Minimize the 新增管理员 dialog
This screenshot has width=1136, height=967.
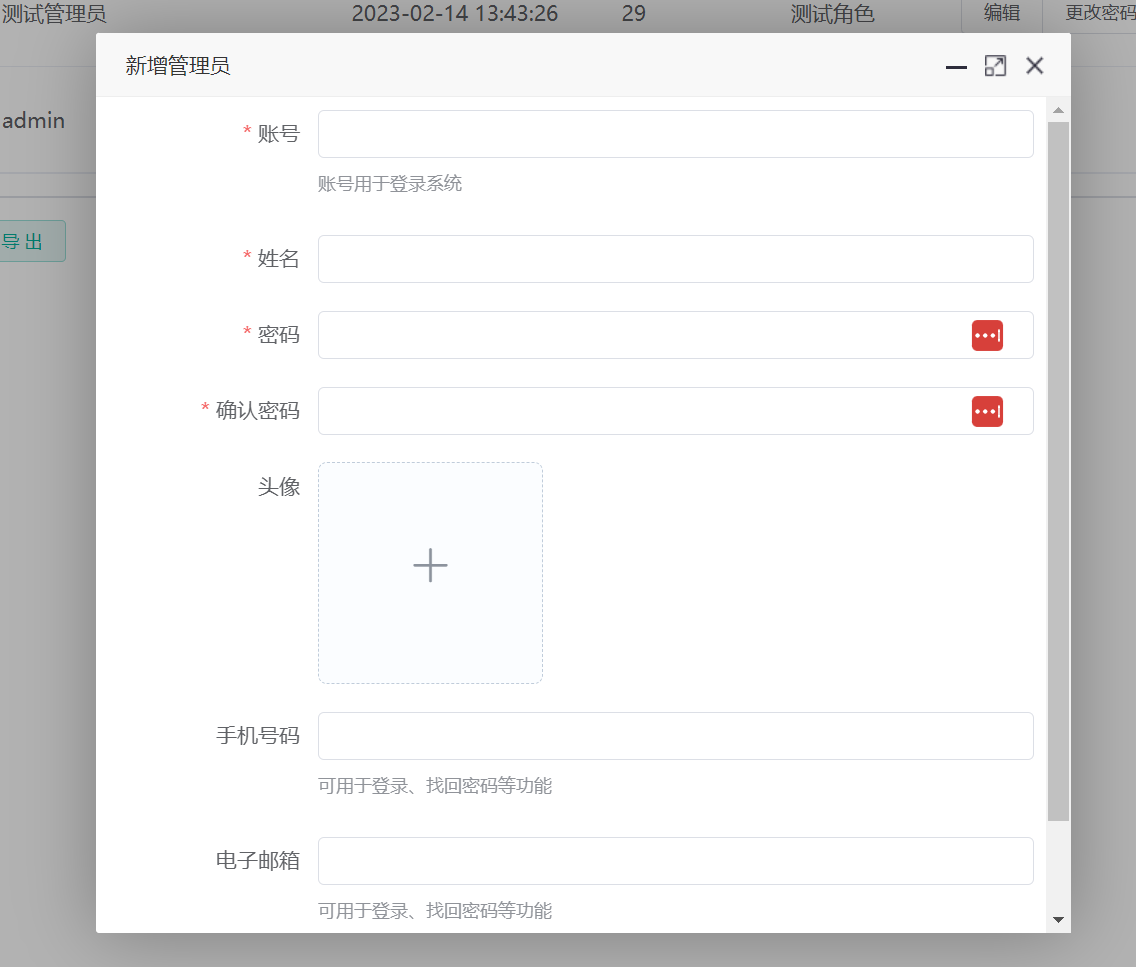pyautogui.click(x=956, y=66)
